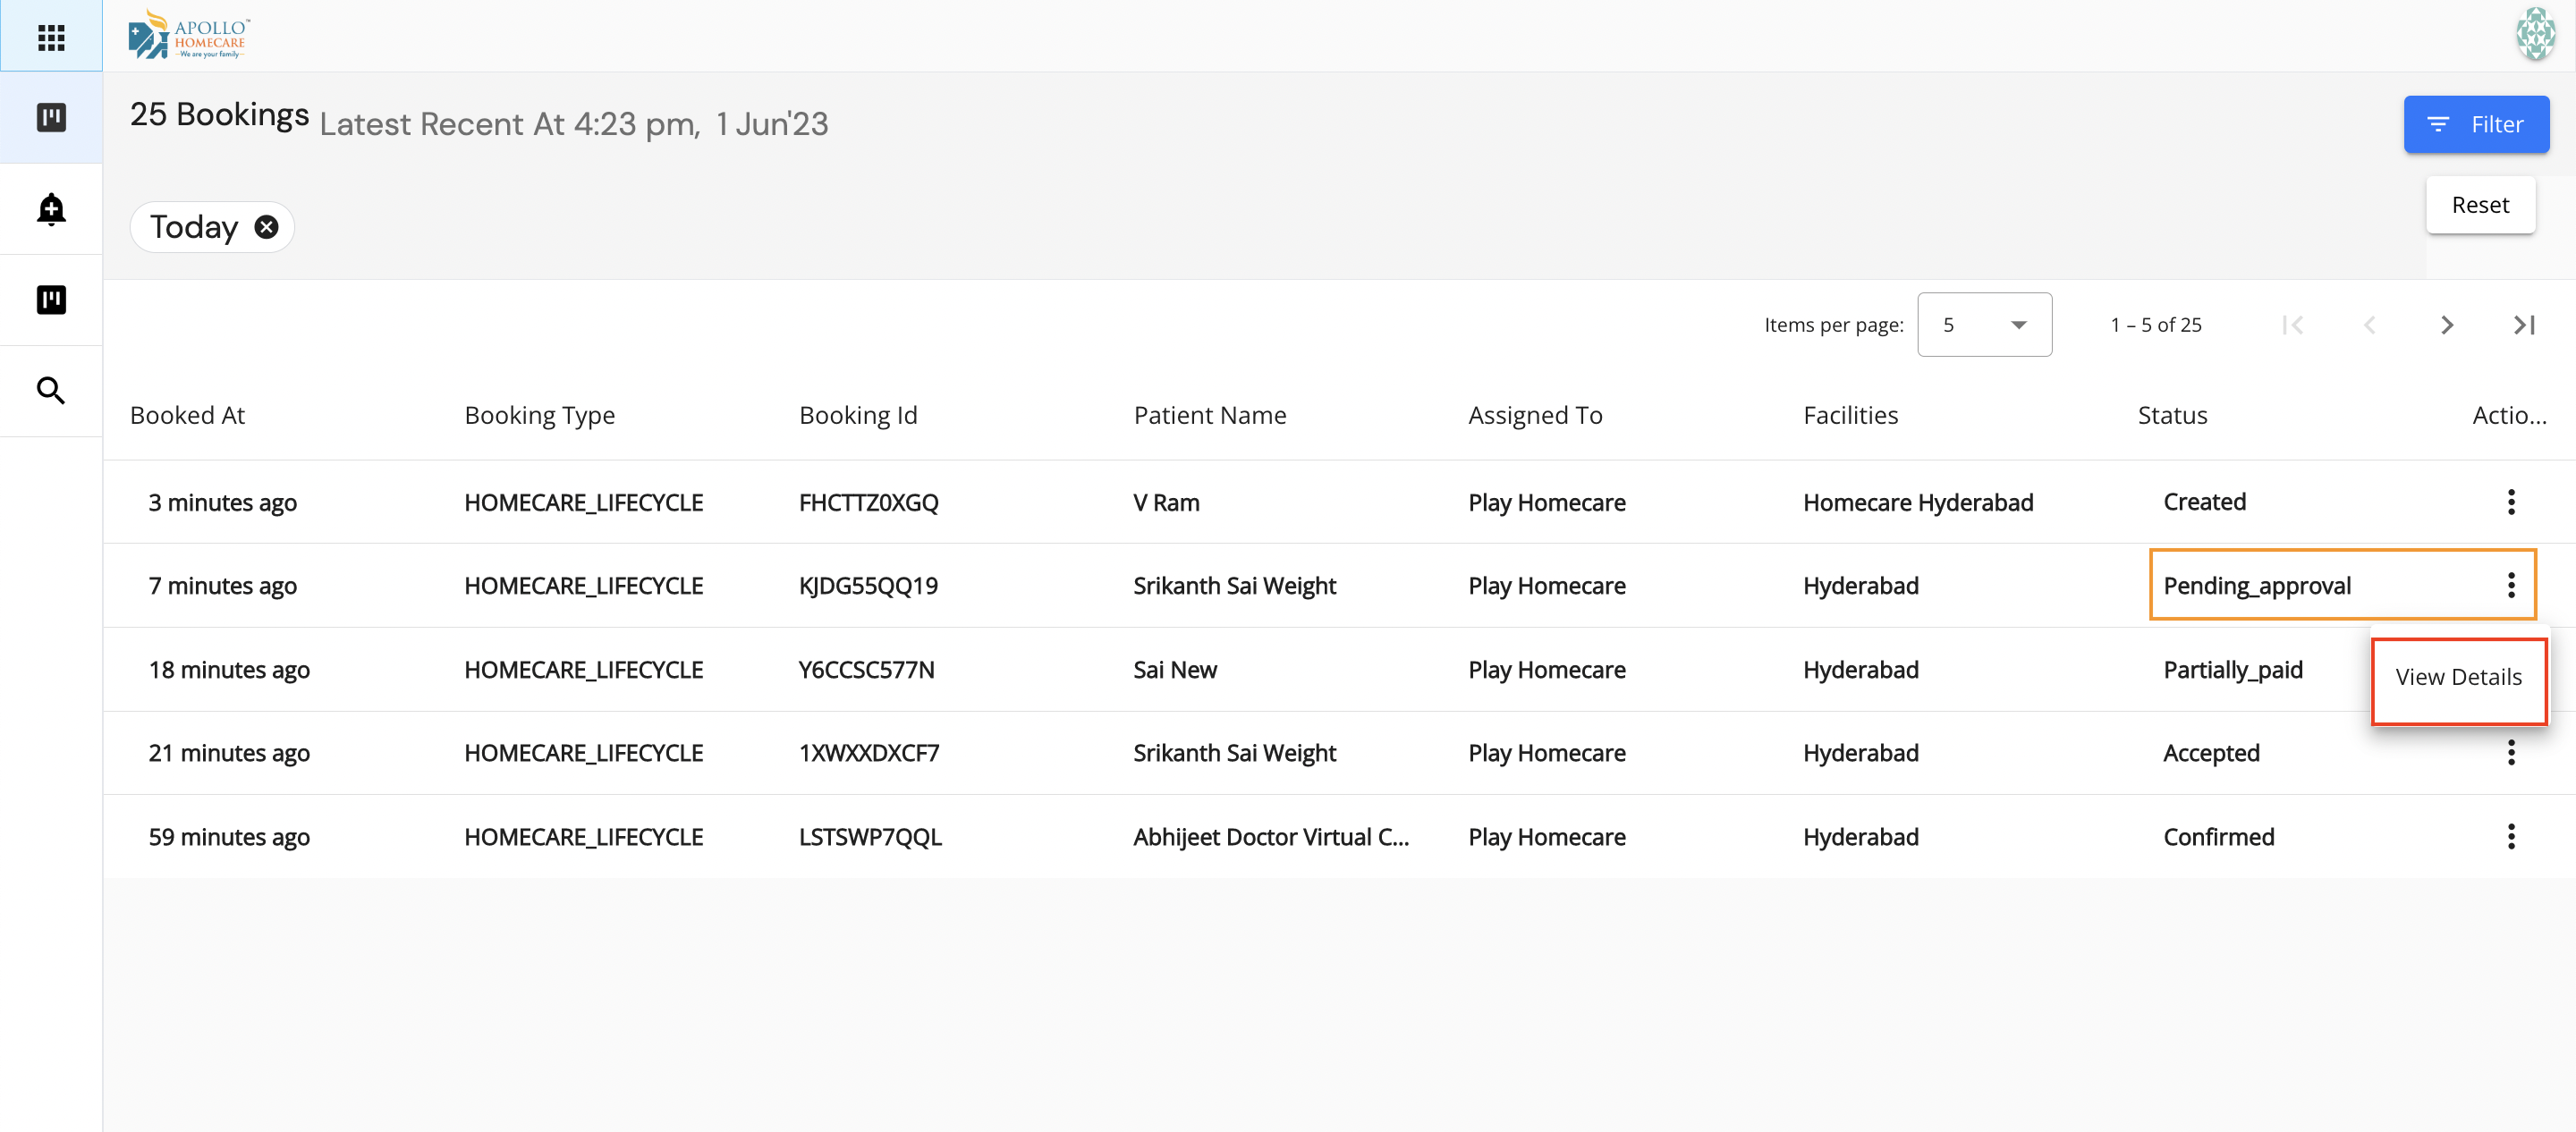This screenshot has width=2576, height=1132.
Task: Click the Booked At column header
Action: click(187, 415)
